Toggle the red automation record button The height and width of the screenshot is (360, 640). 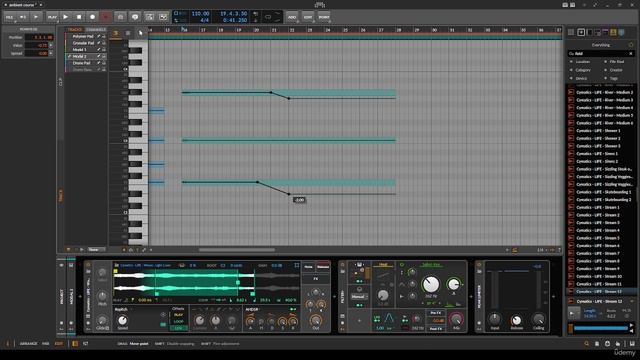[x=106, y=17]
